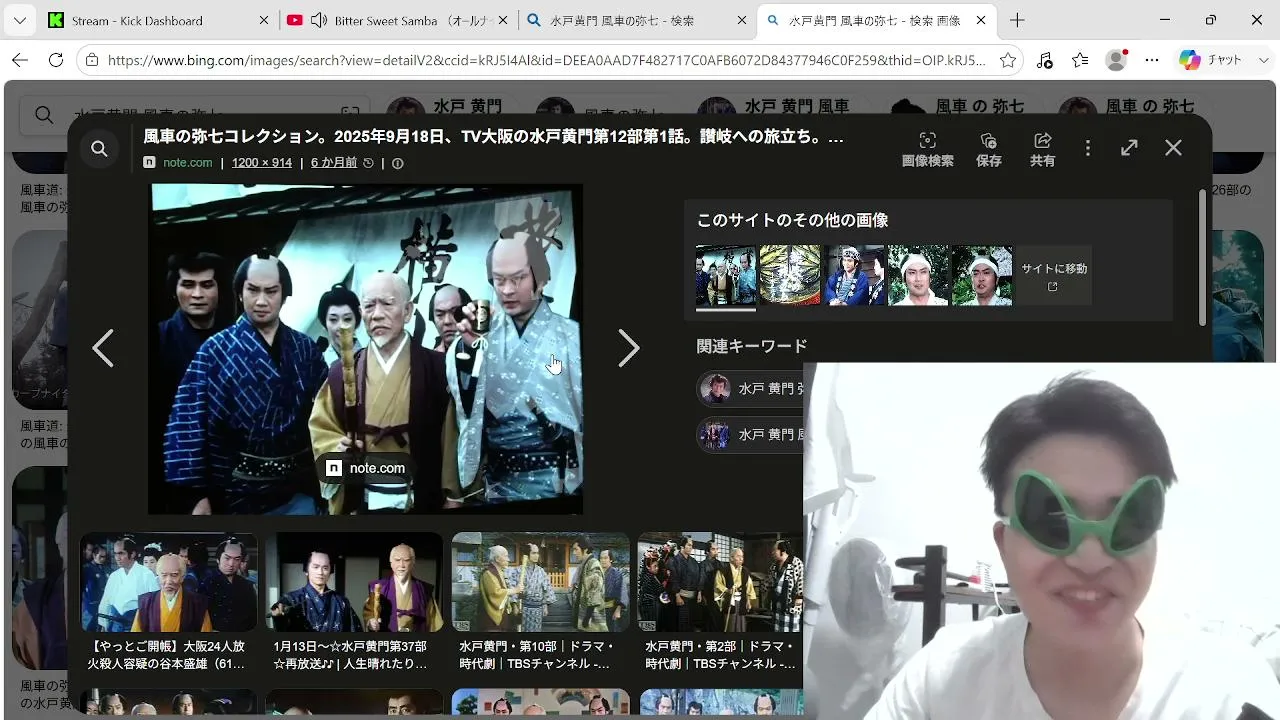This screenshot has height=720, width=1280.
Task: Open the 1200 × 914 image size link
Action: (262, 163)
